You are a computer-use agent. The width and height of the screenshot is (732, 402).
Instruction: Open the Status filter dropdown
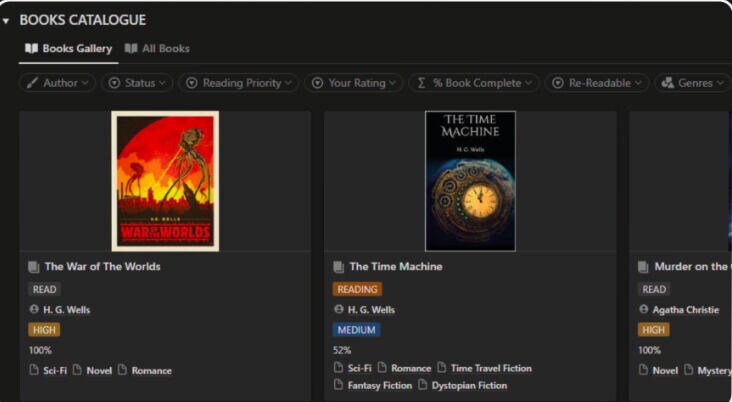click(x=139, y=83)
